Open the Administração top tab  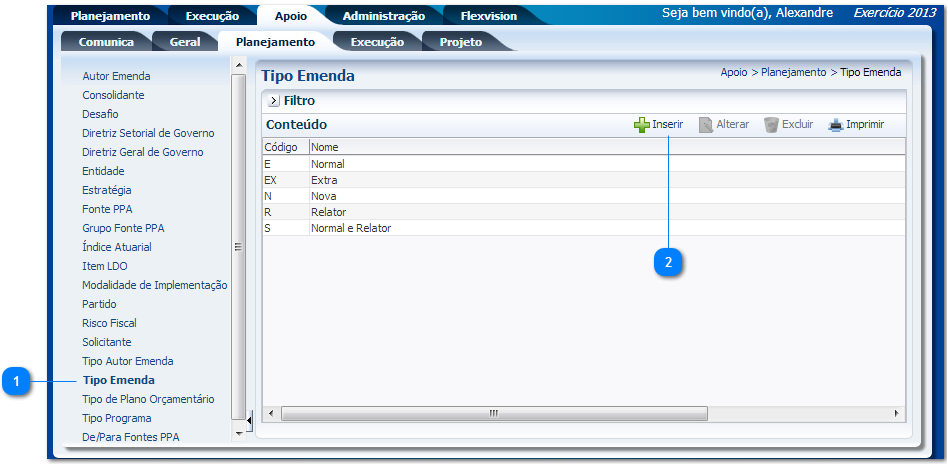pyautogui.click(x=383, y=16)
